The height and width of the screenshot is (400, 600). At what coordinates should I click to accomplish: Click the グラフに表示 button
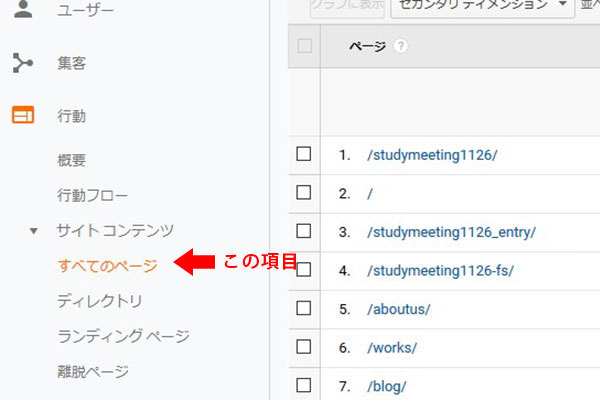click(345, 6)
